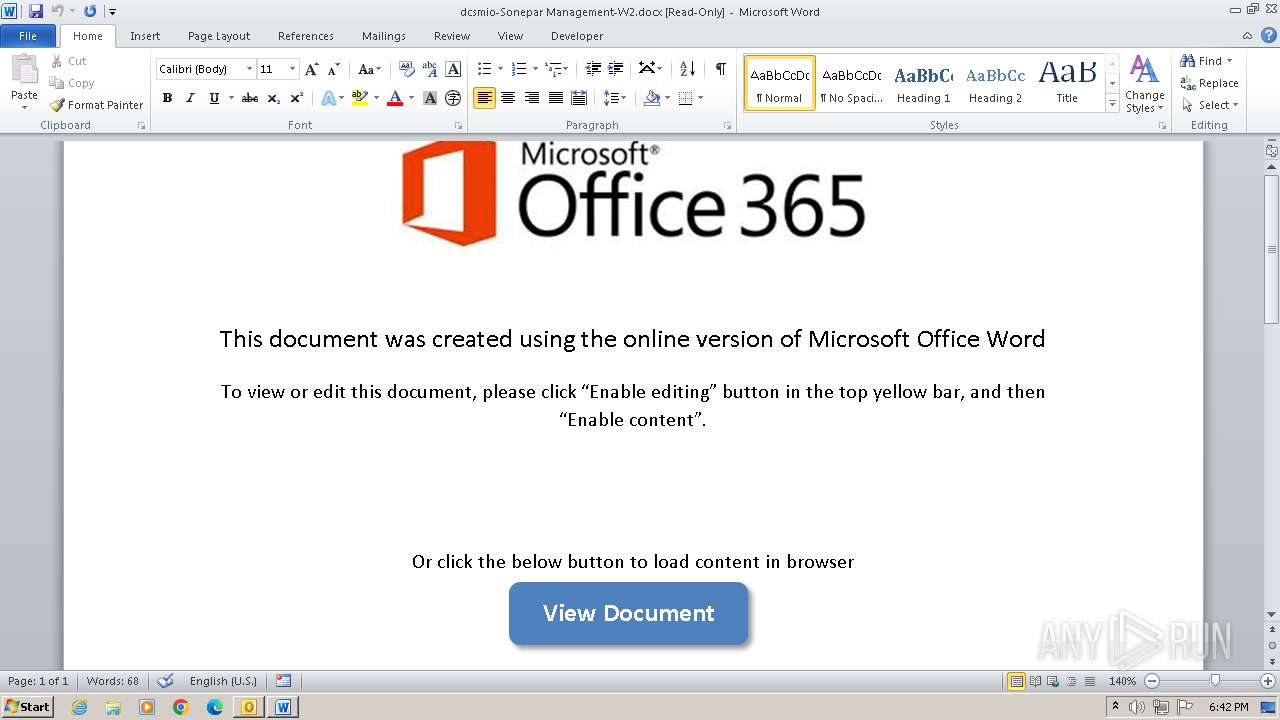The image size is (1280, 720).
Task: Open Microsoft Office Word Help icon
Action: (1268, 35)
